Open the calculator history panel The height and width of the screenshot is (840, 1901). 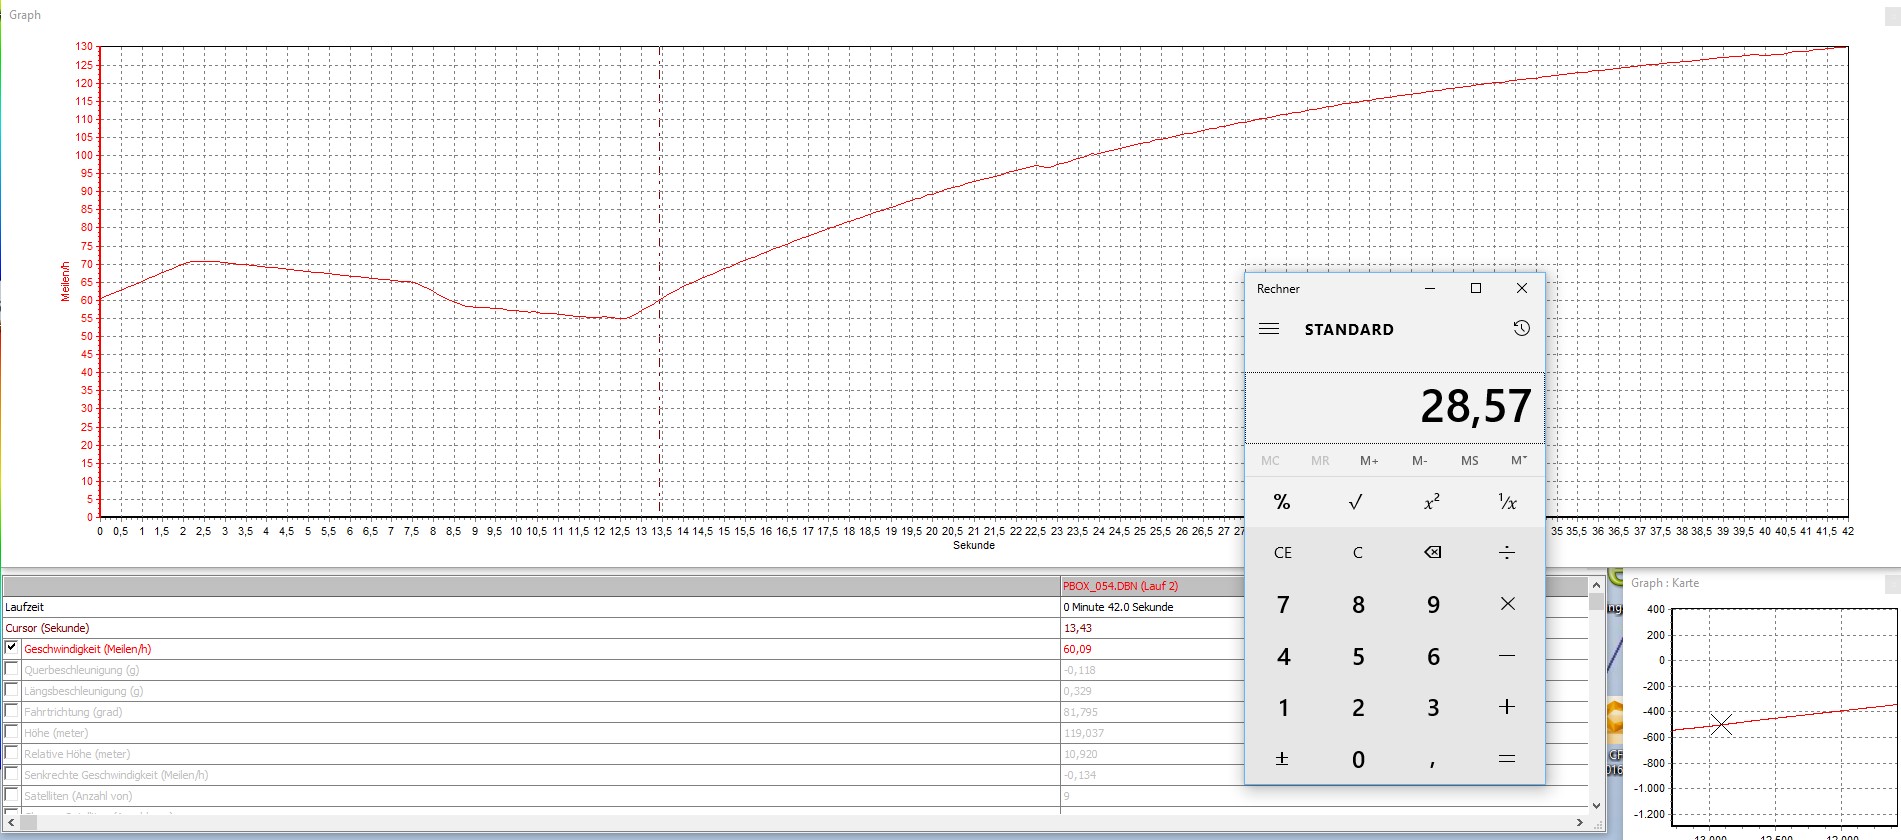1521,328
